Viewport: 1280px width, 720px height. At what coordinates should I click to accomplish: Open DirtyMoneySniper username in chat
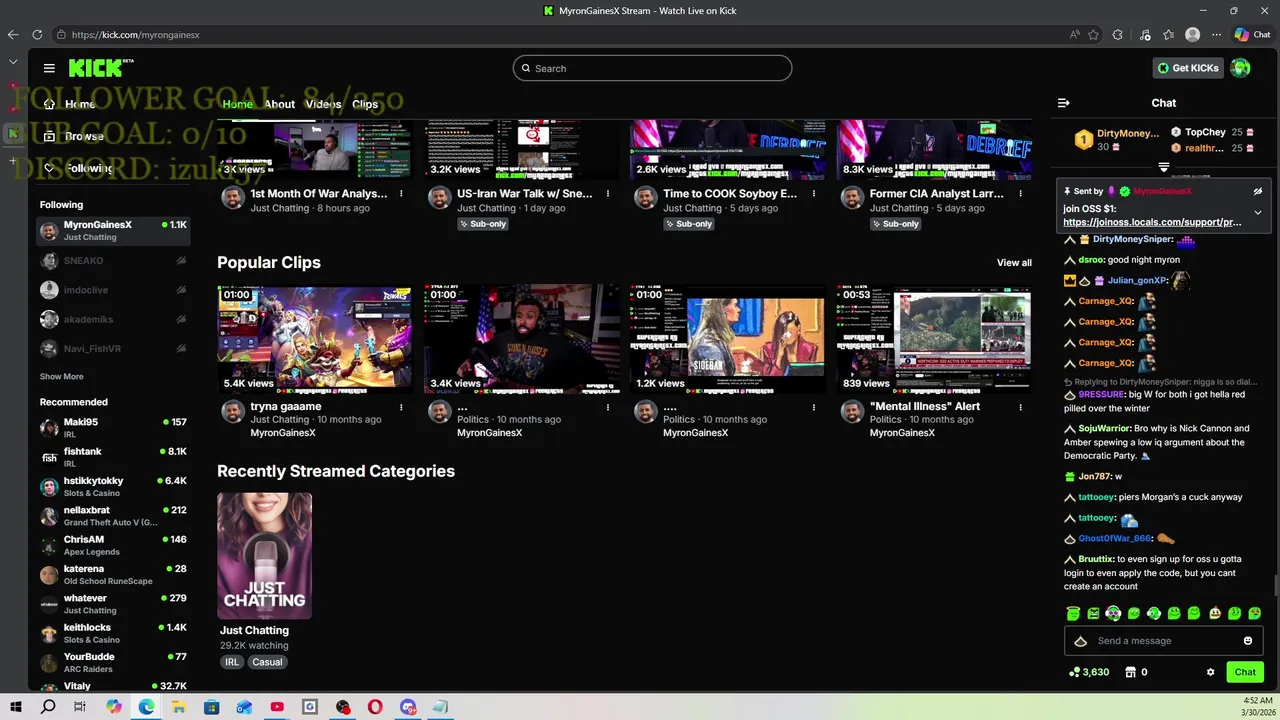[1132, 240]
